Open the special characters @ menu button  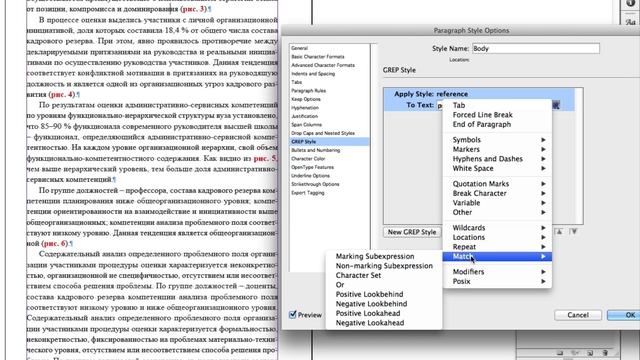click(556, 105)
